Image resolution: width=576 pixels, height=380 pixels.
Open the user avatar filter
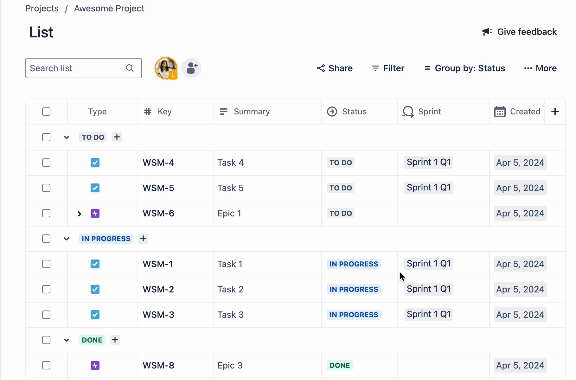coord(166,68)
